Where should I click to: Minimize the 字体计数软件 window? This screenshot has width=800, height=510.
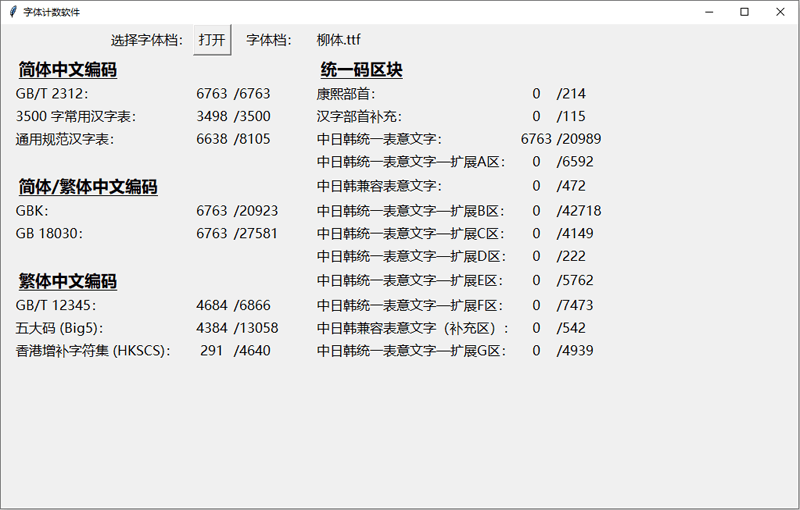click(708, 12)
